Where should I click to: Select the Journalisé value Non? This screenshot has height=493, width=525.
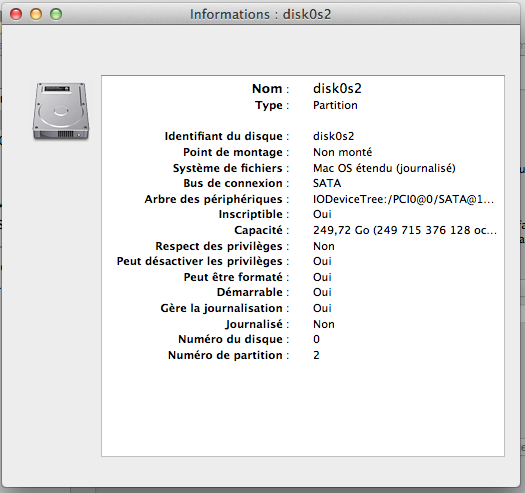323,324
